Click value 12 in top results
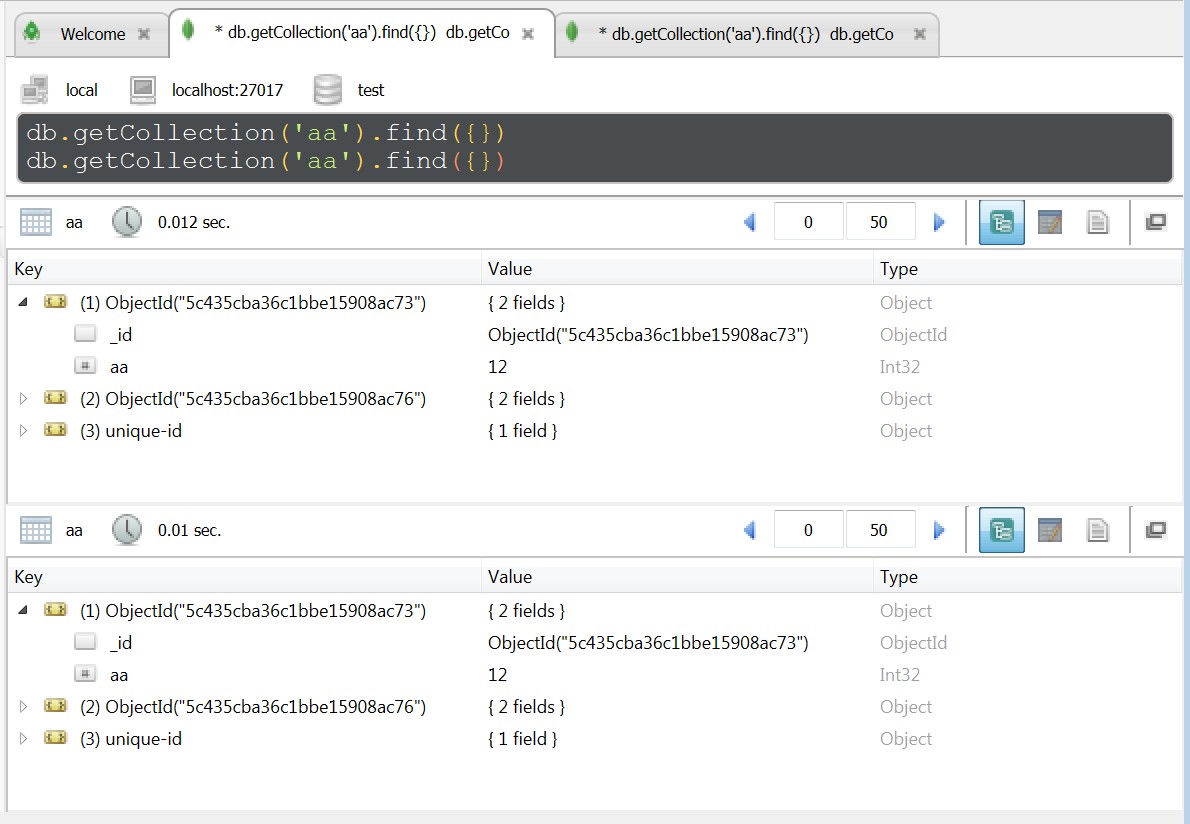 497,367
